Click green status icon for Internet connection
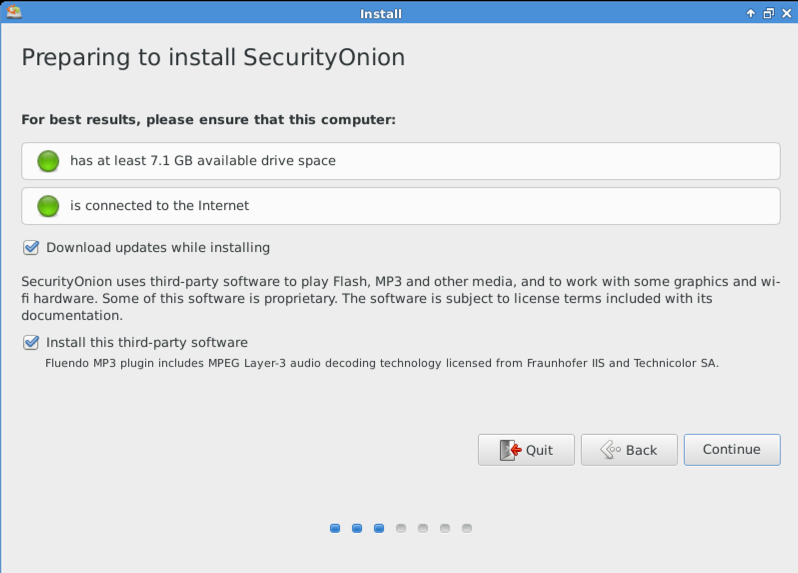Image resolution: width=798 pixels, height=573 pixels. coord(48,206)
